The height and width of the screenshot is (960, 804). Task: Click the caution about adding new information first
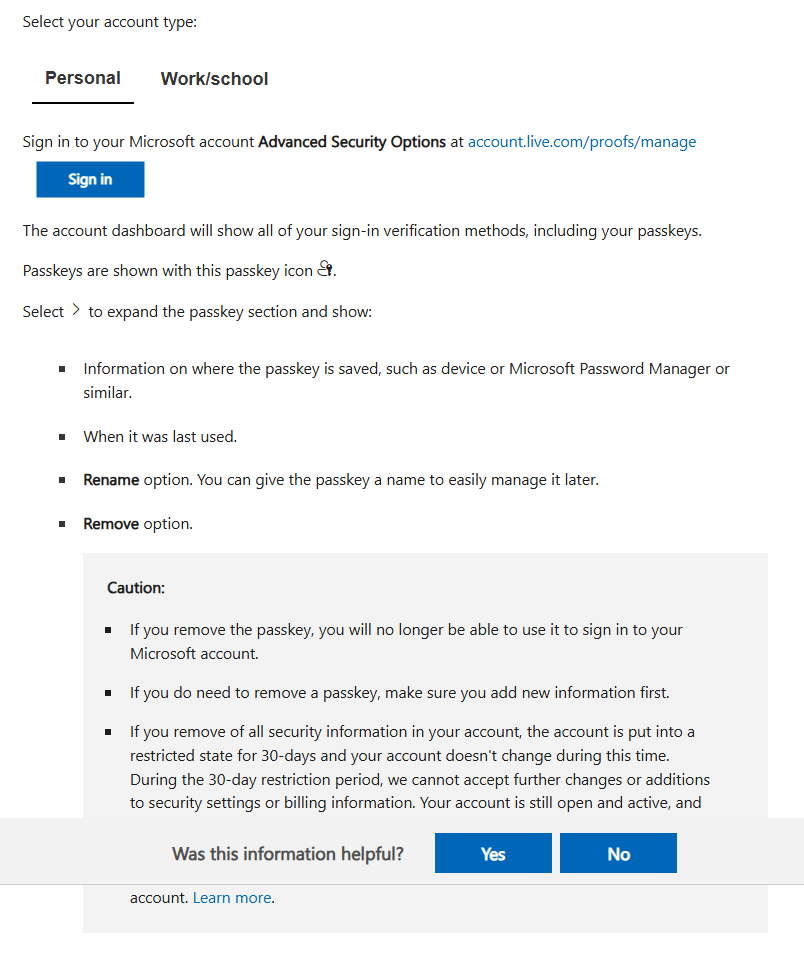coord(400,693)
